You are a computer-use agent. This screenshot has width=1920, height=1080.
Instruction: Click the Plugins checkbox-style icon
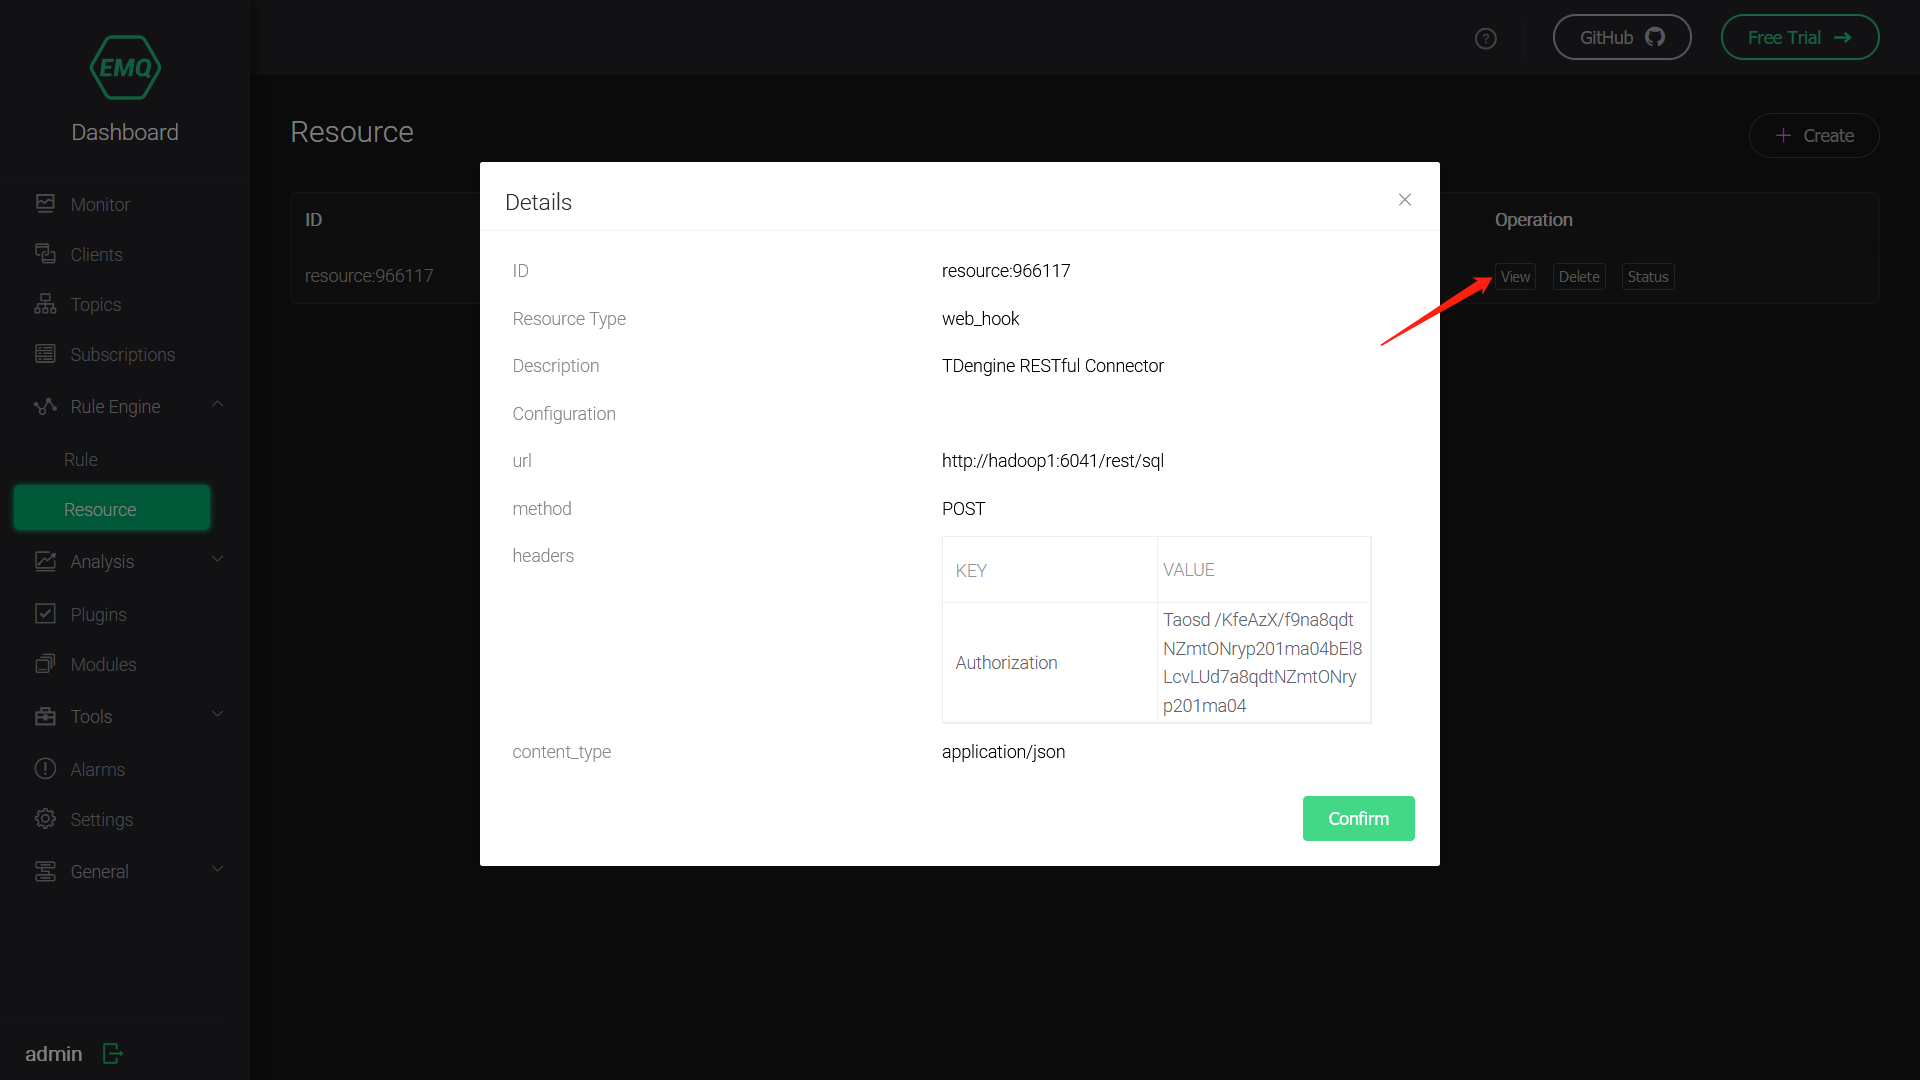45,614
